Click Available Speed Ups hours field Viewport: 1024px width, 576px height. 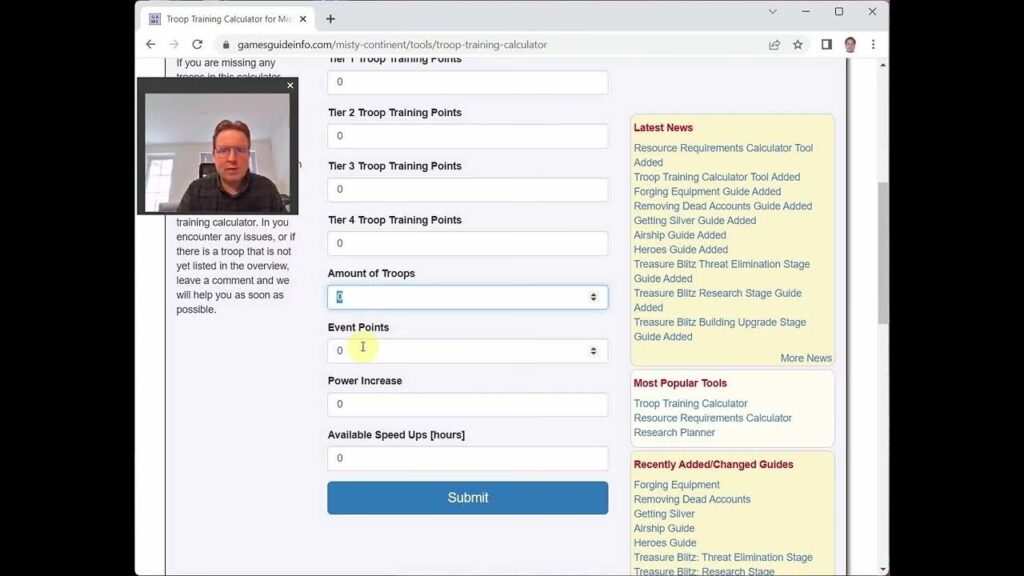467,458
